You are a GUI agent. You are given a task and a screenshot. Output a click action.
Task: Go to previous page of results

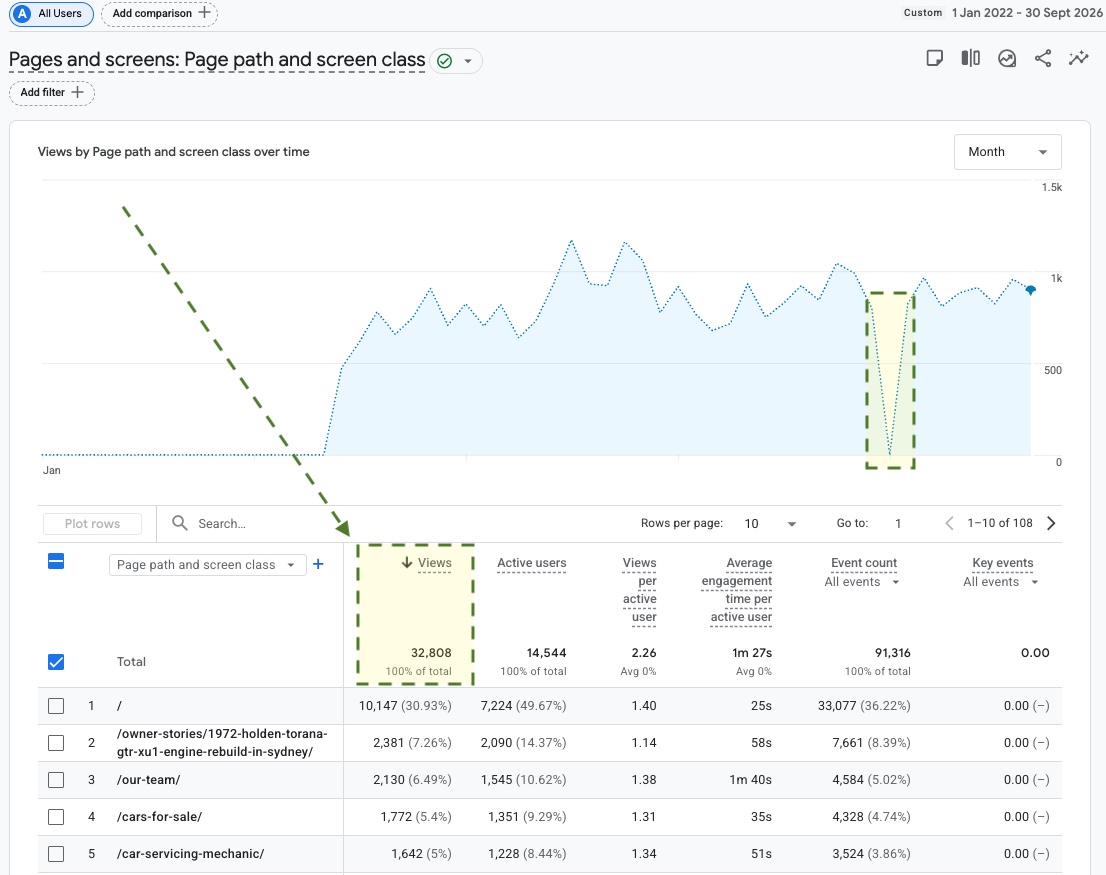pos(949,523)
